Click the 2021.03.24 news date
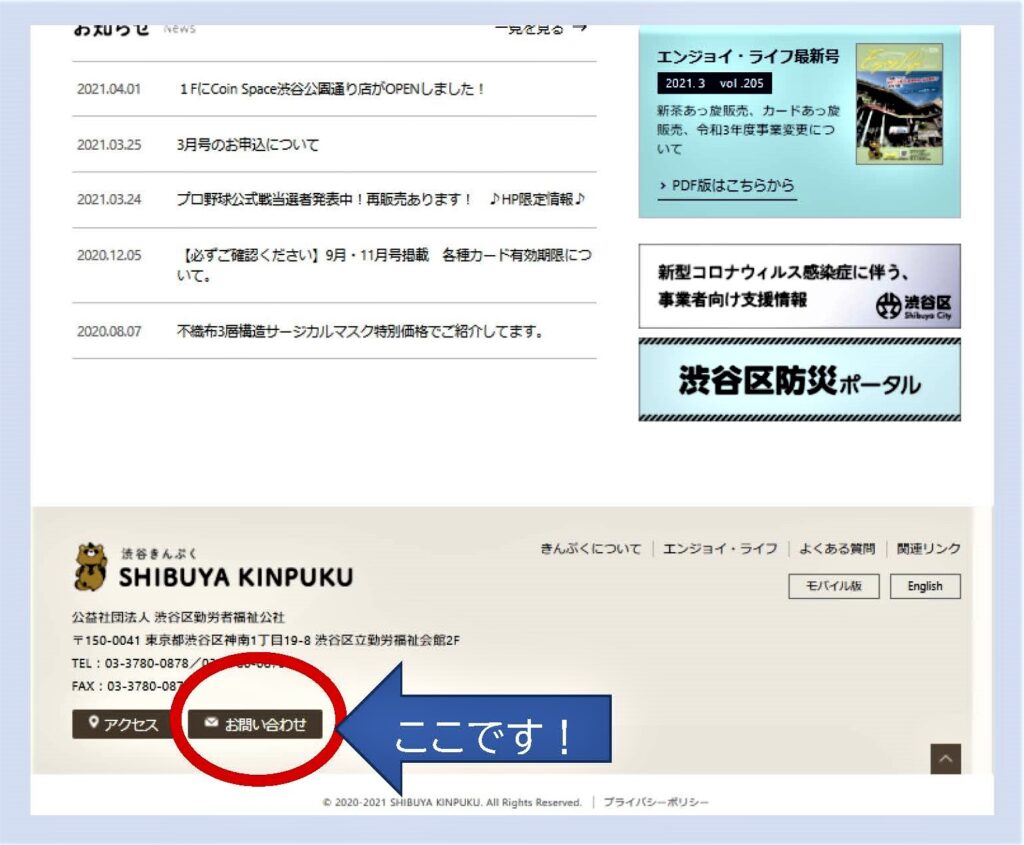Viewport: 1024px width, 845px height. [109, 199]
